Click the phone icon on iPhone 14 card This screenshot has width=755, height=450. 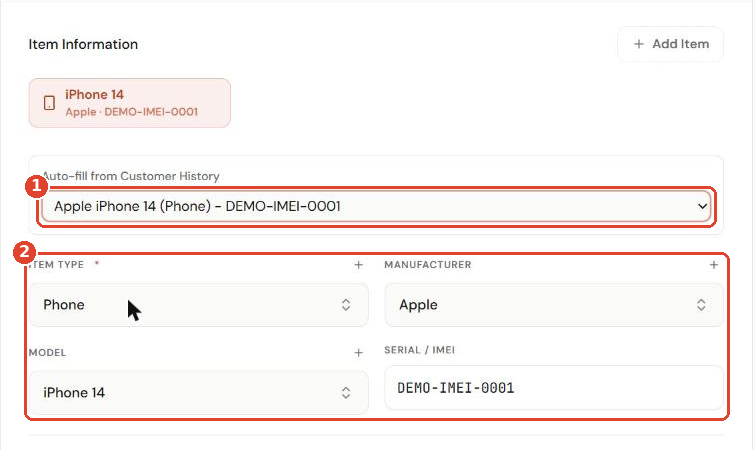pyautogui.click(x=49, y=103)
